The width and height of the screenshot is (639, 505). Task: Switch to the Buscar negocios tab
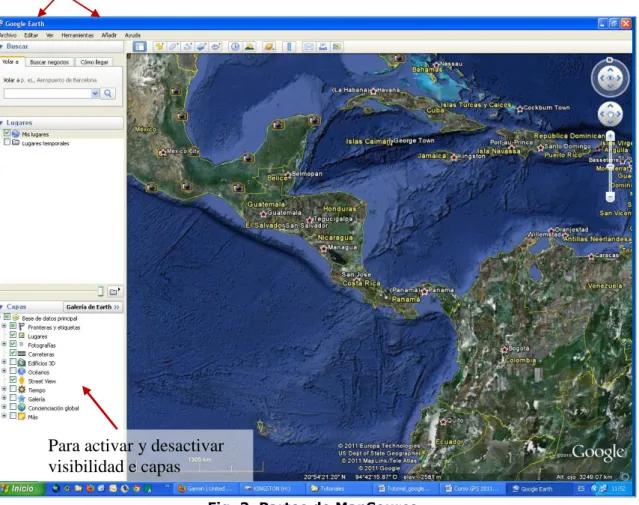click(49, 62)
